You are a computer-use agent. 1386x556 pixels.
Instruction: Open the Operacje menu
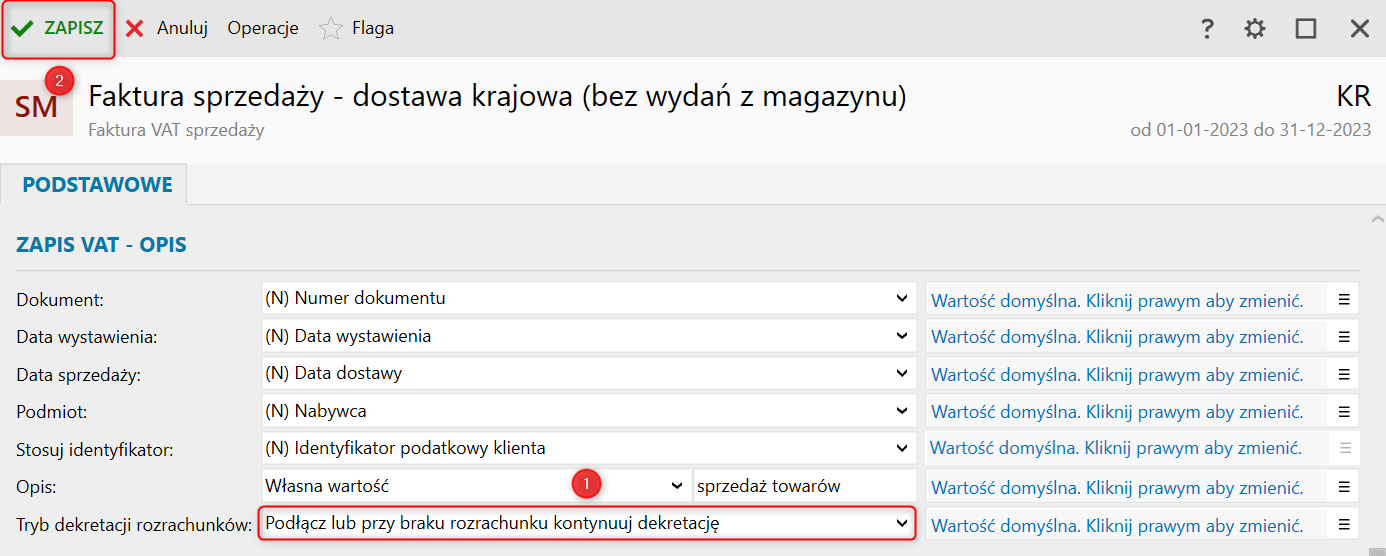(263, 28)
